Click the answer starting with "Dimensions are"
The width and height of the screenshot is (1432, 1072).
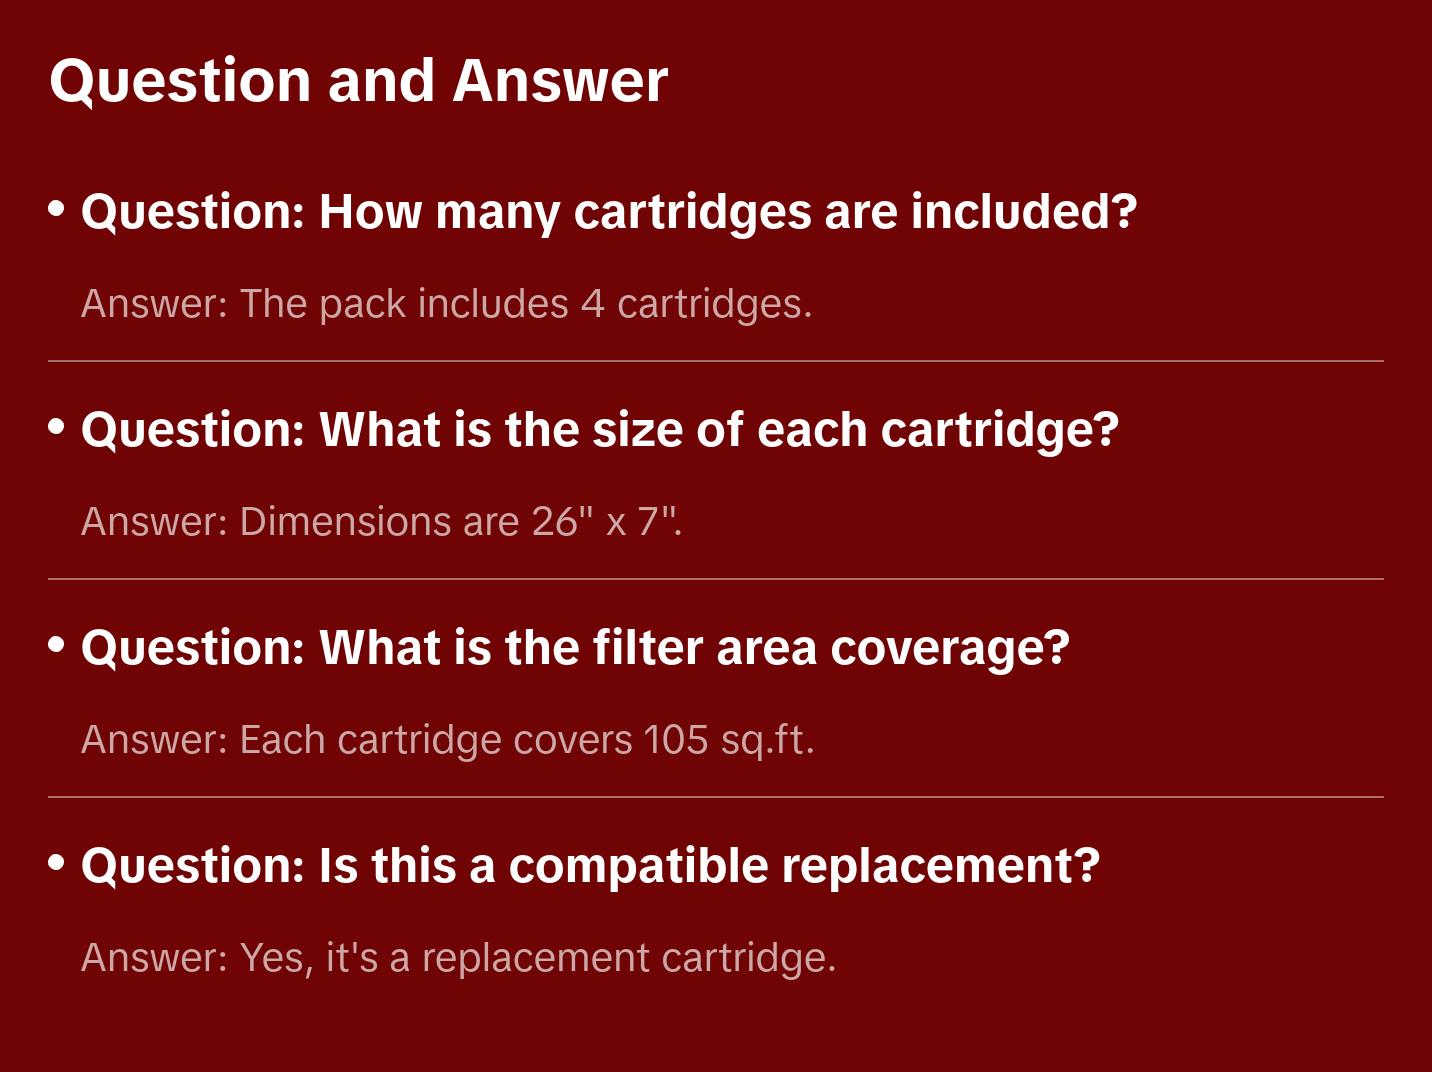point(381,522)
